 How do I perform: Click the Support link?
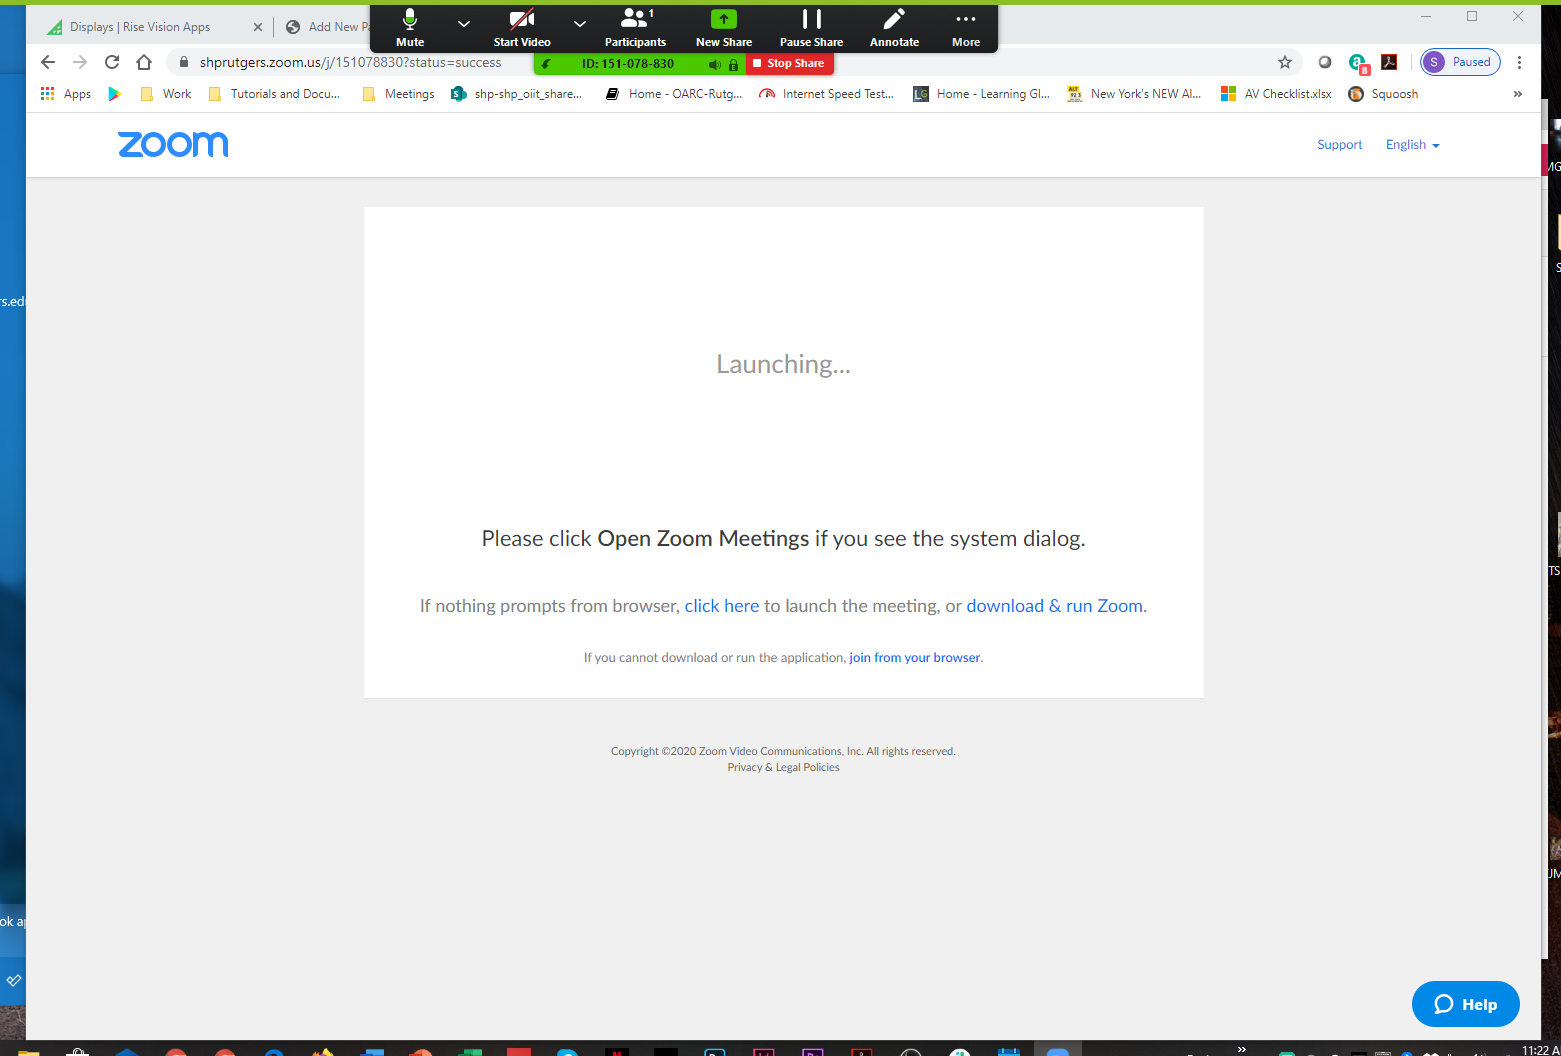[x=1339, y=145]
